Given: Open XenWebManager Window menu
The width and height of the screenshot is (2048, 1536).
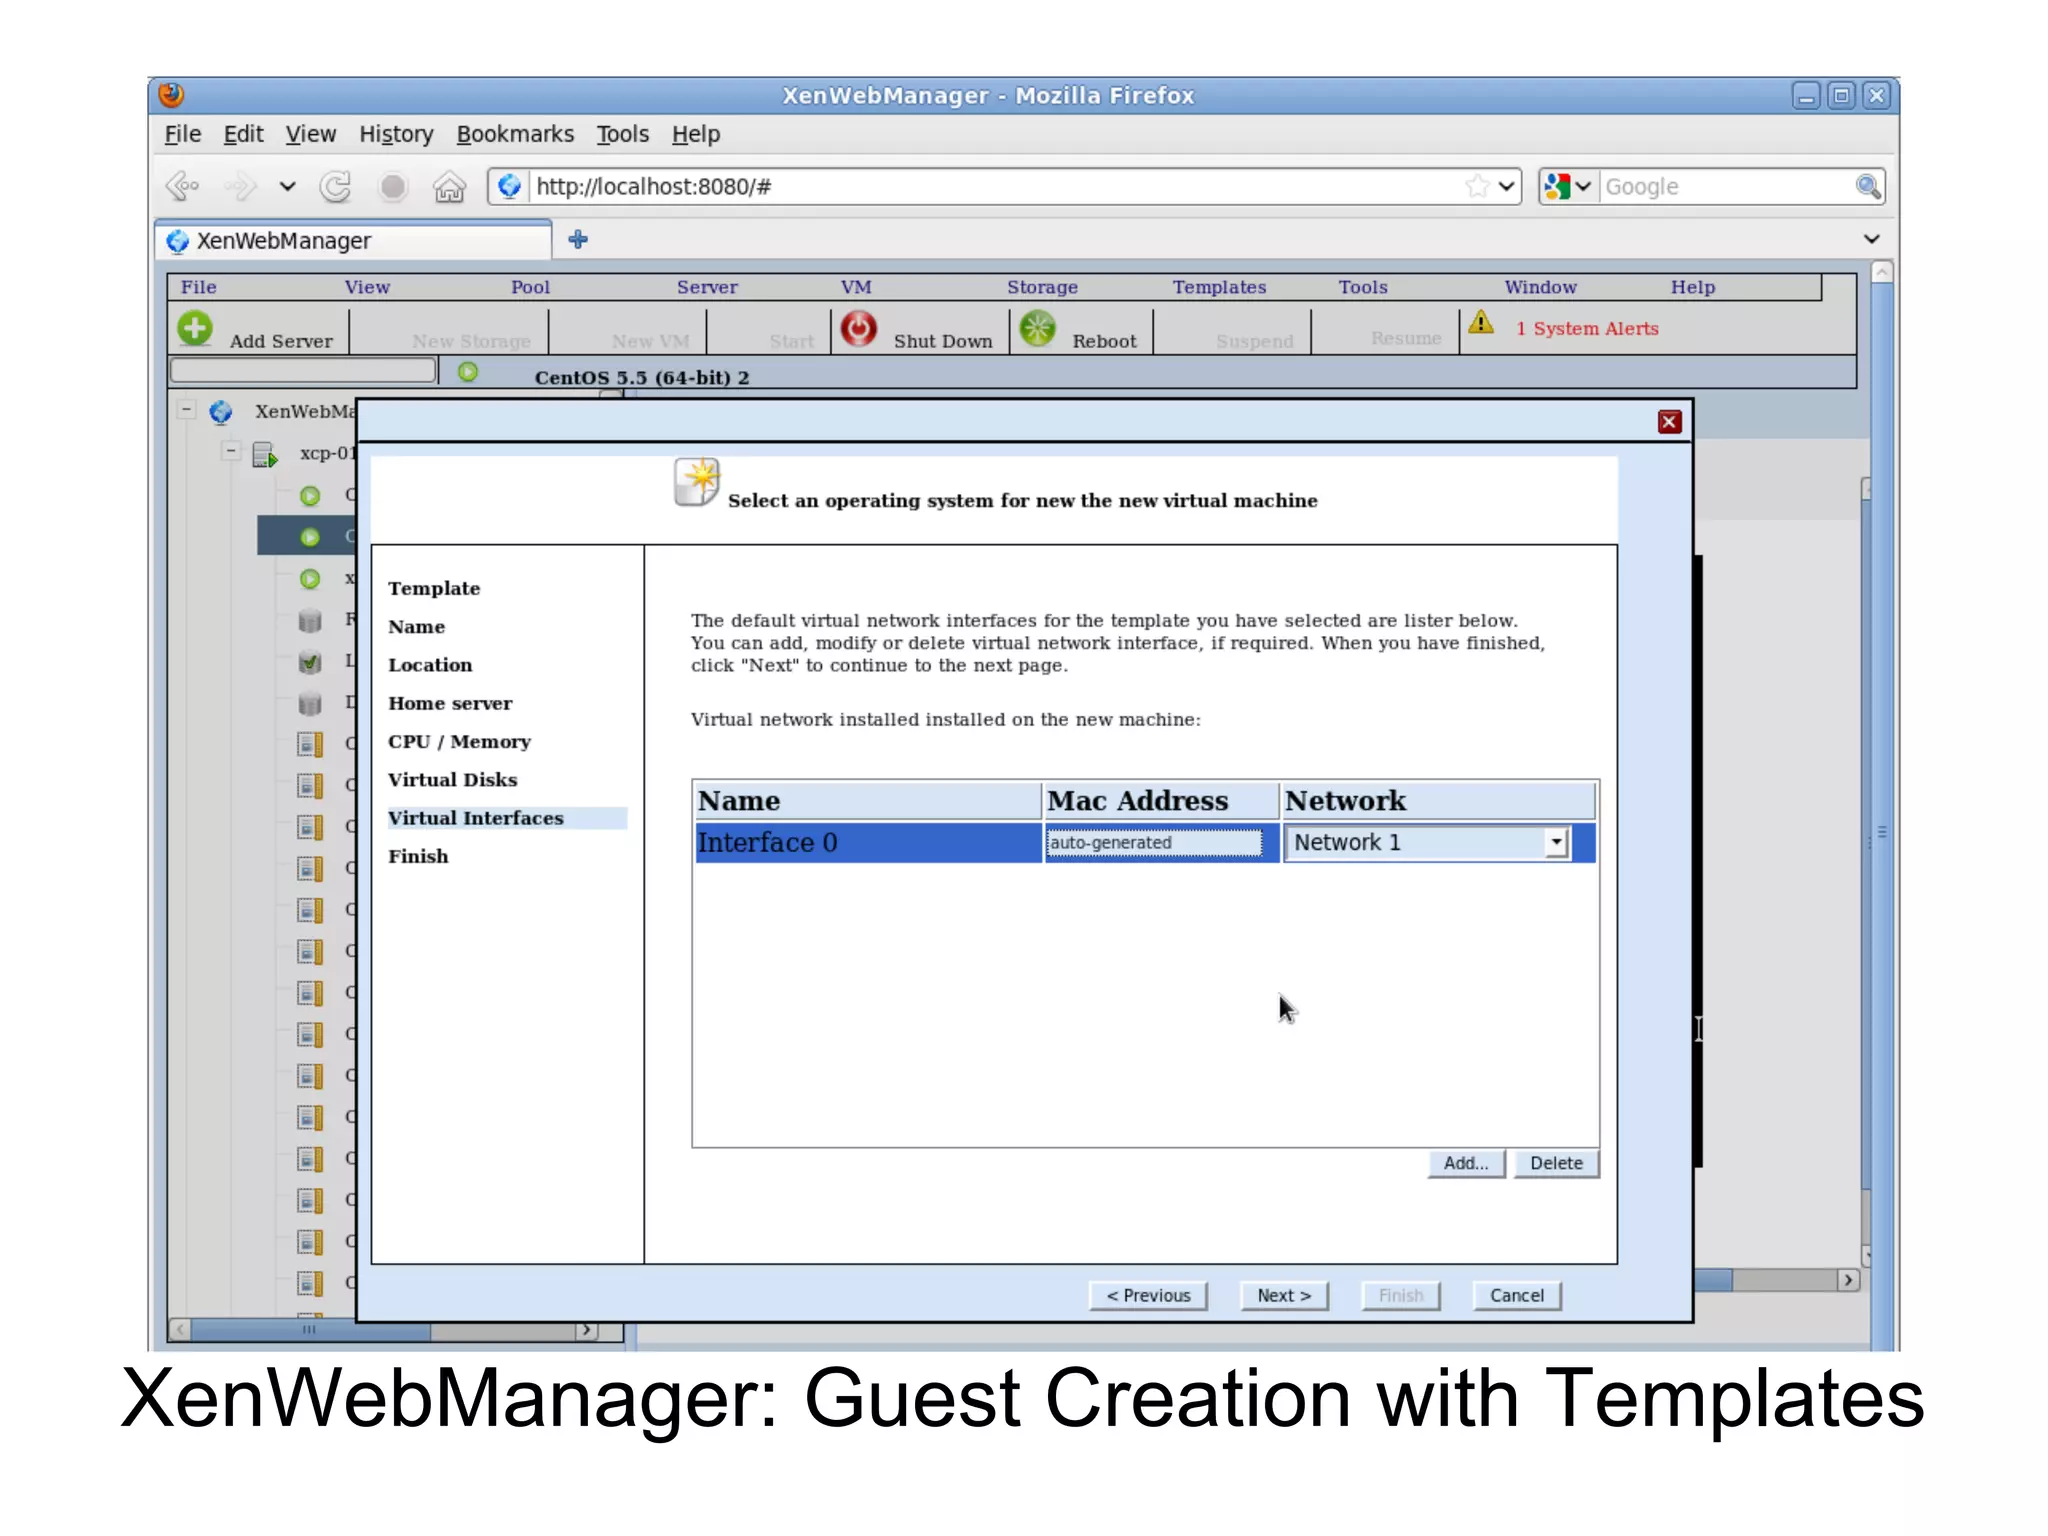Looking at the screenshot, I should click(1540, 287).
